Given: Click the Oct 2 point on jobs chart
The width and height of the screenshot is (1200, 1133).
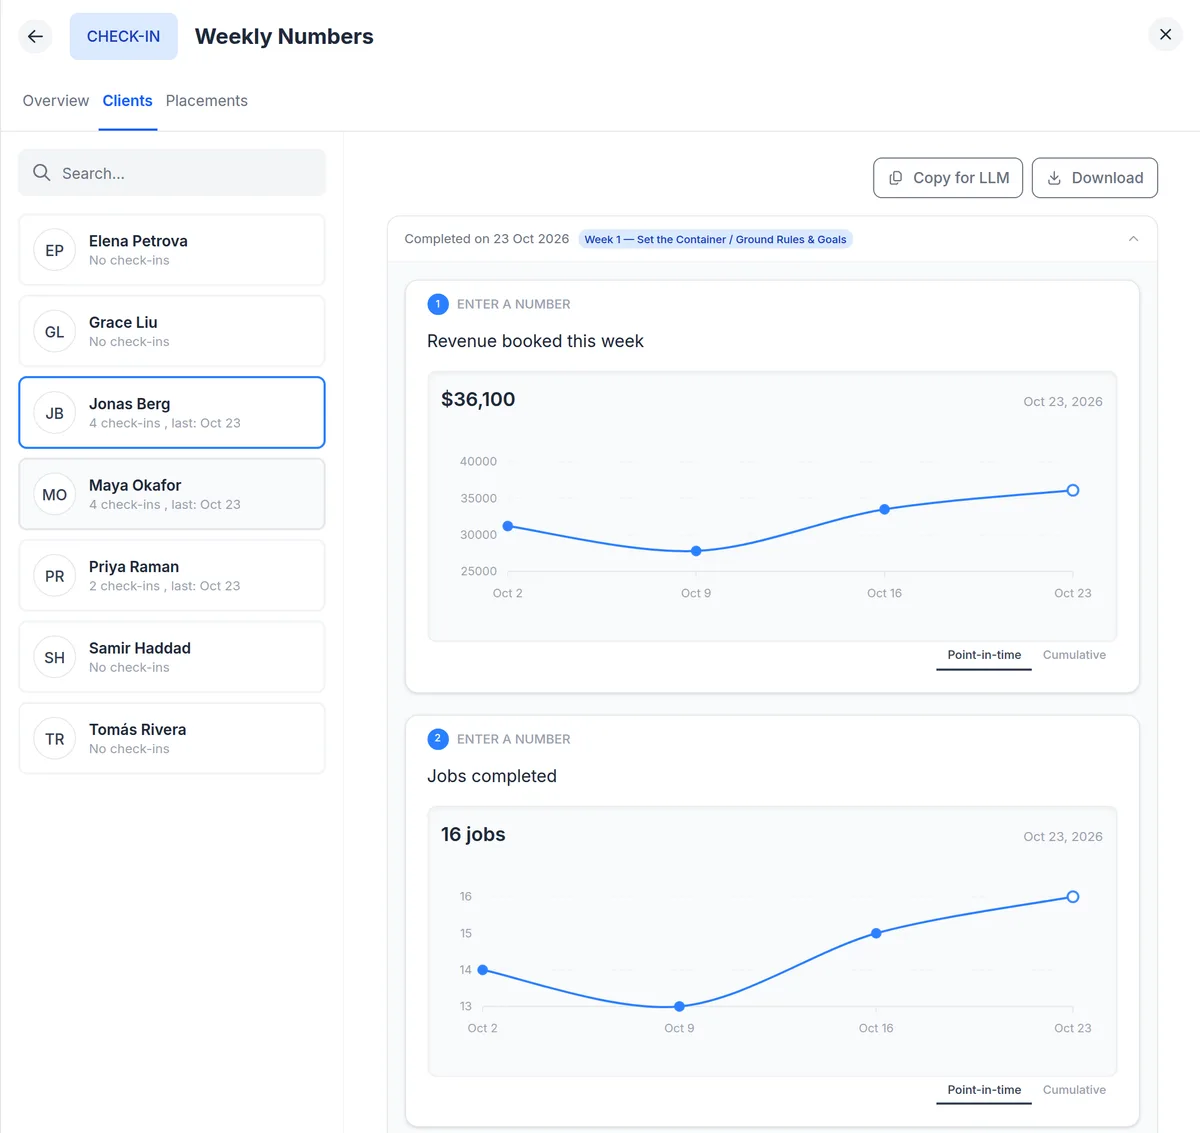Looking at the screenshot, I should [x=483, y=970].
